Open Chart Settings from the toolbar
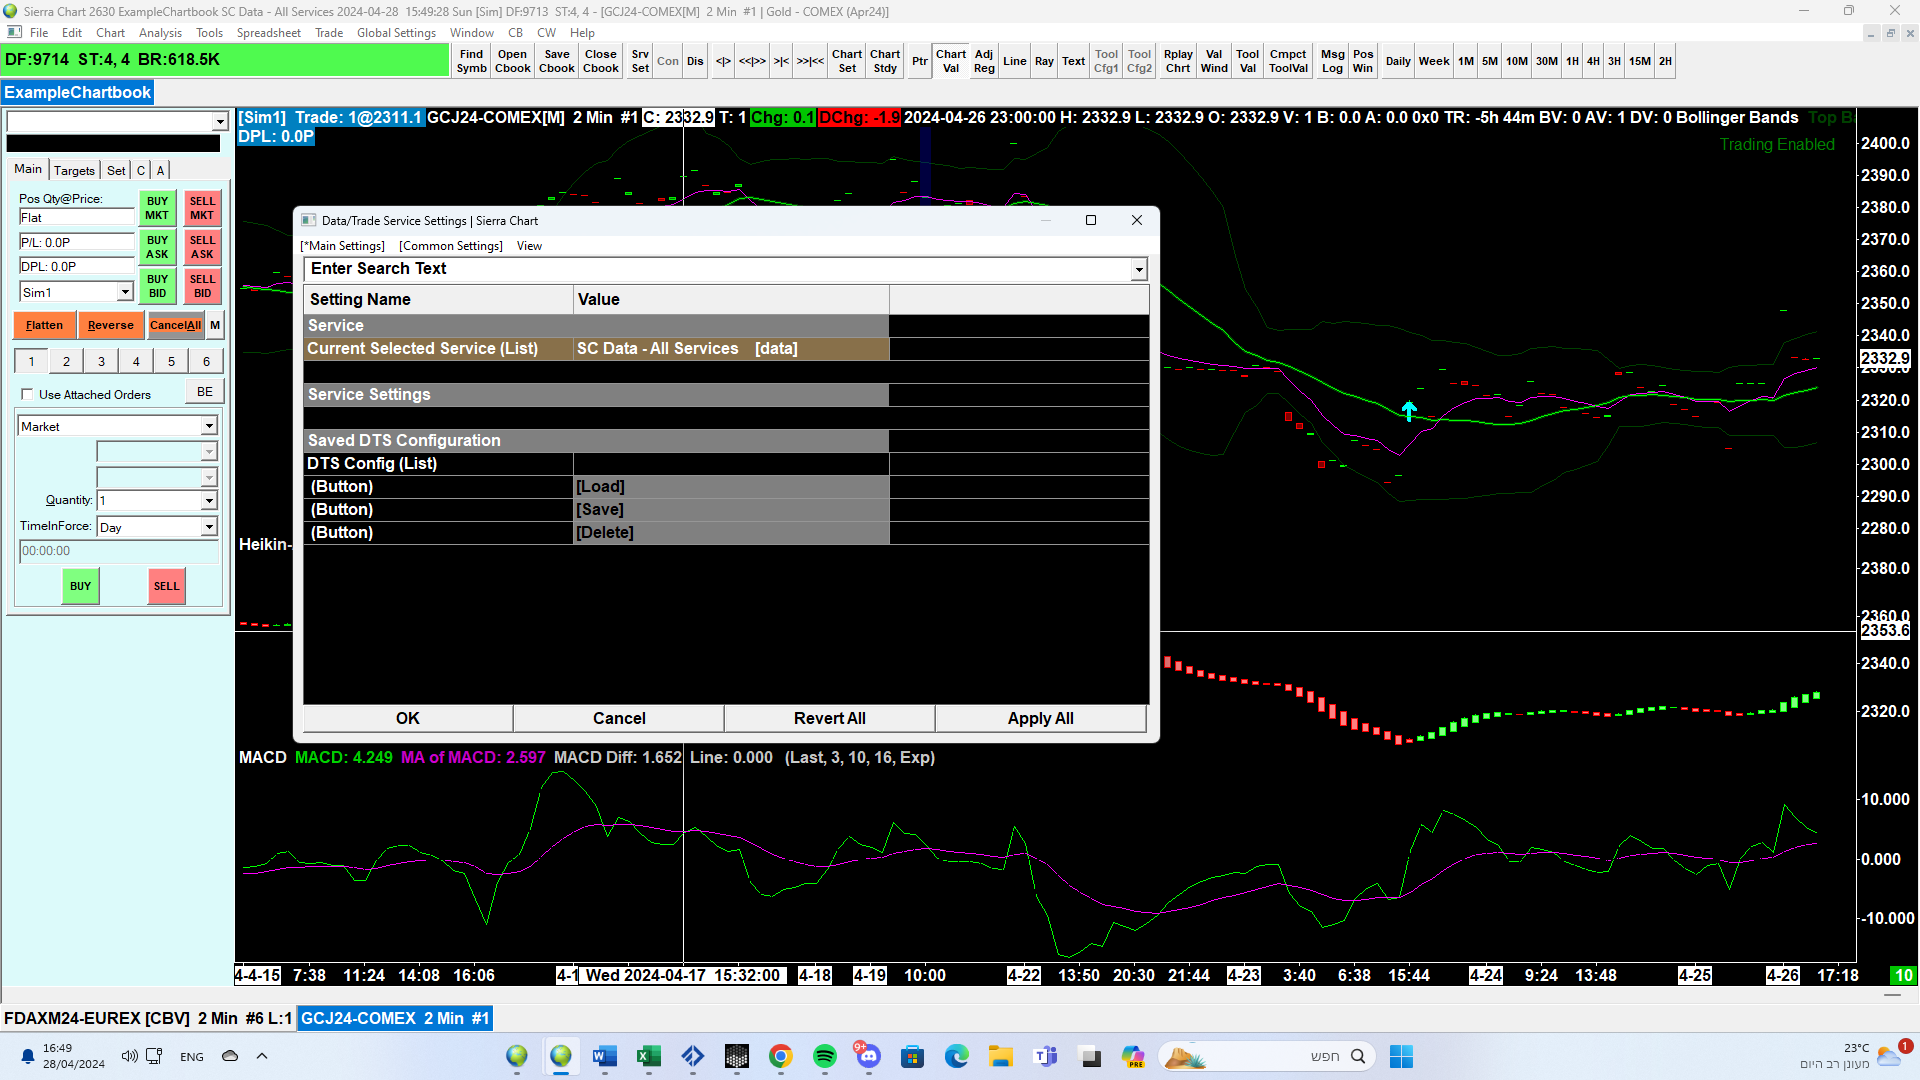The width and height of the screenshot is (1920, 1080). [846, 61]
